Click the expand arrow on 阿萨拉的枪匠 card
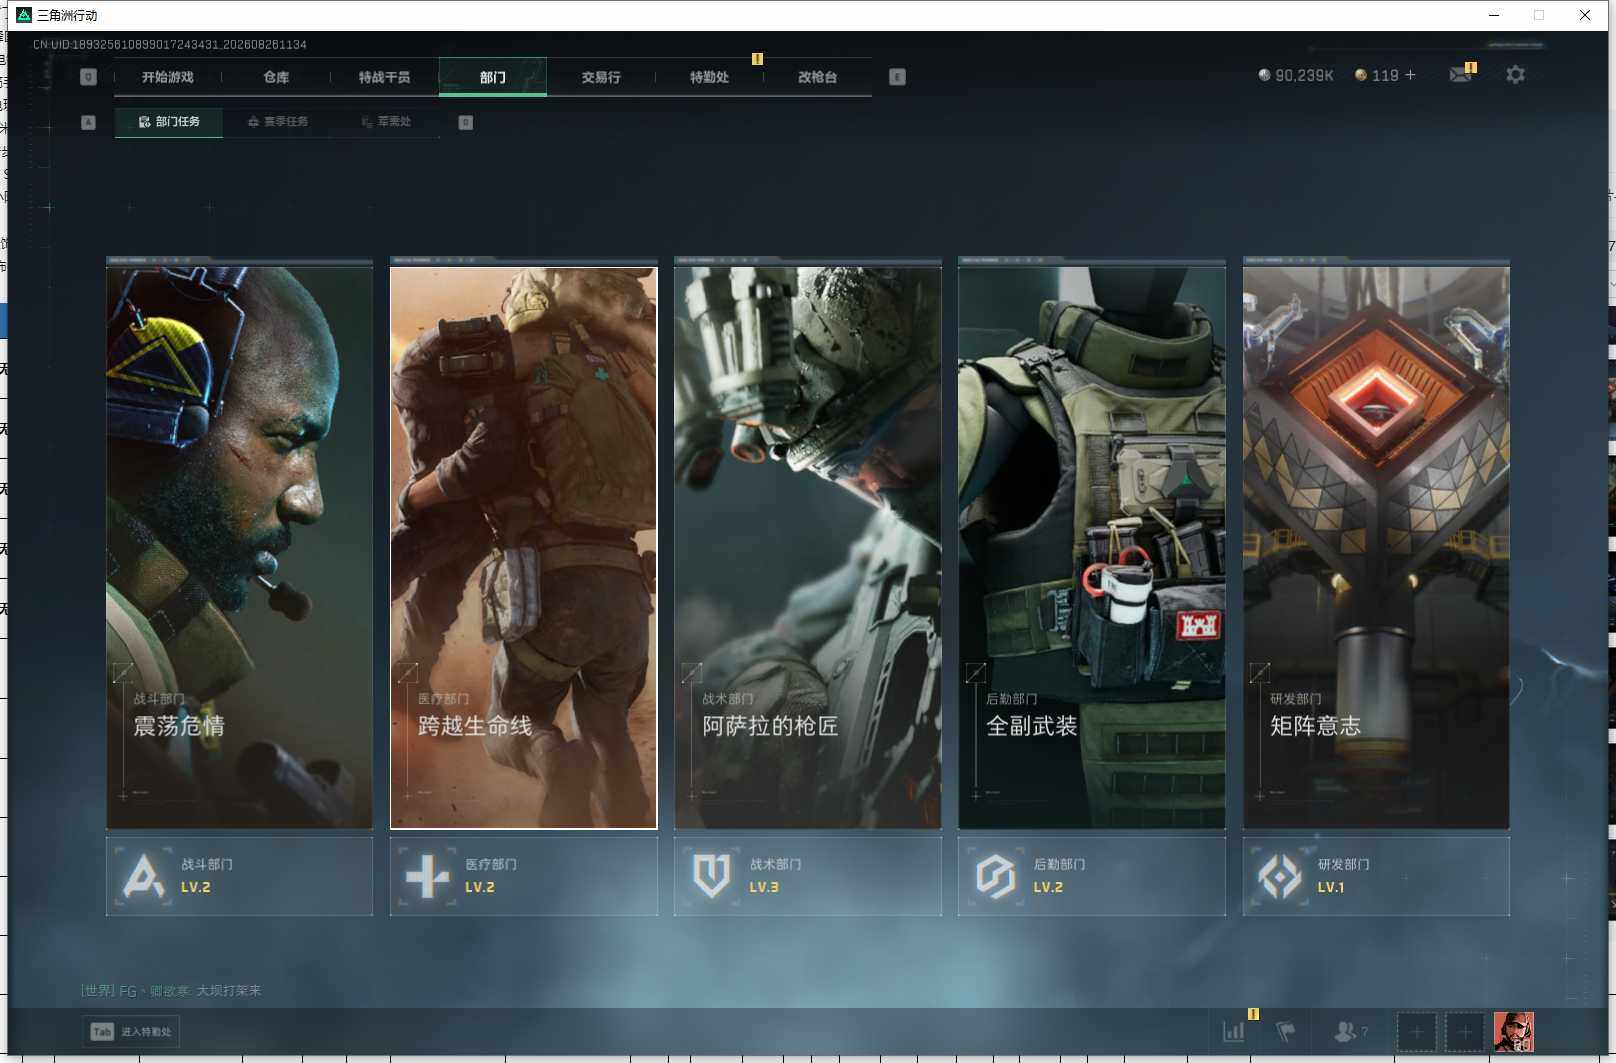The height and width of the screenshot is (1063, 1616). [691, 672]
